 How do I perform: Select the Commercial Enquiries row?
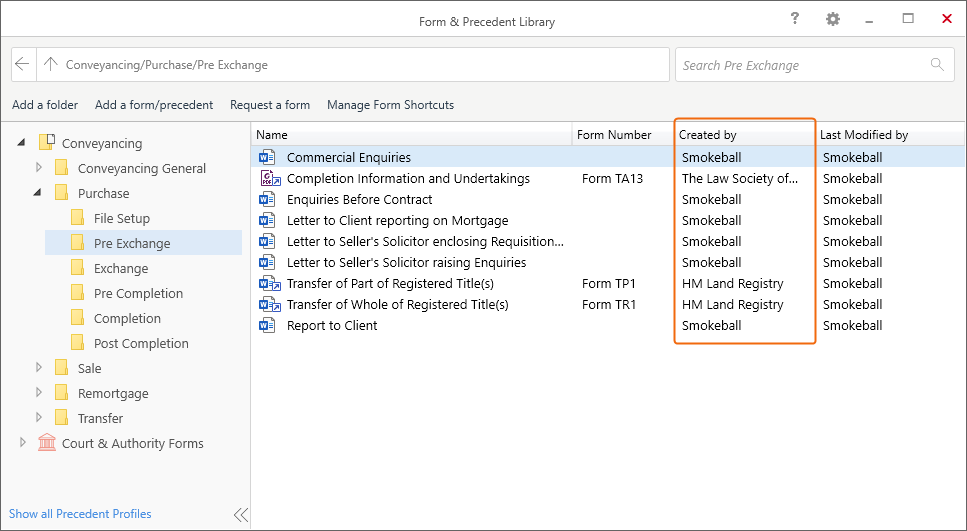click(607, 157)
